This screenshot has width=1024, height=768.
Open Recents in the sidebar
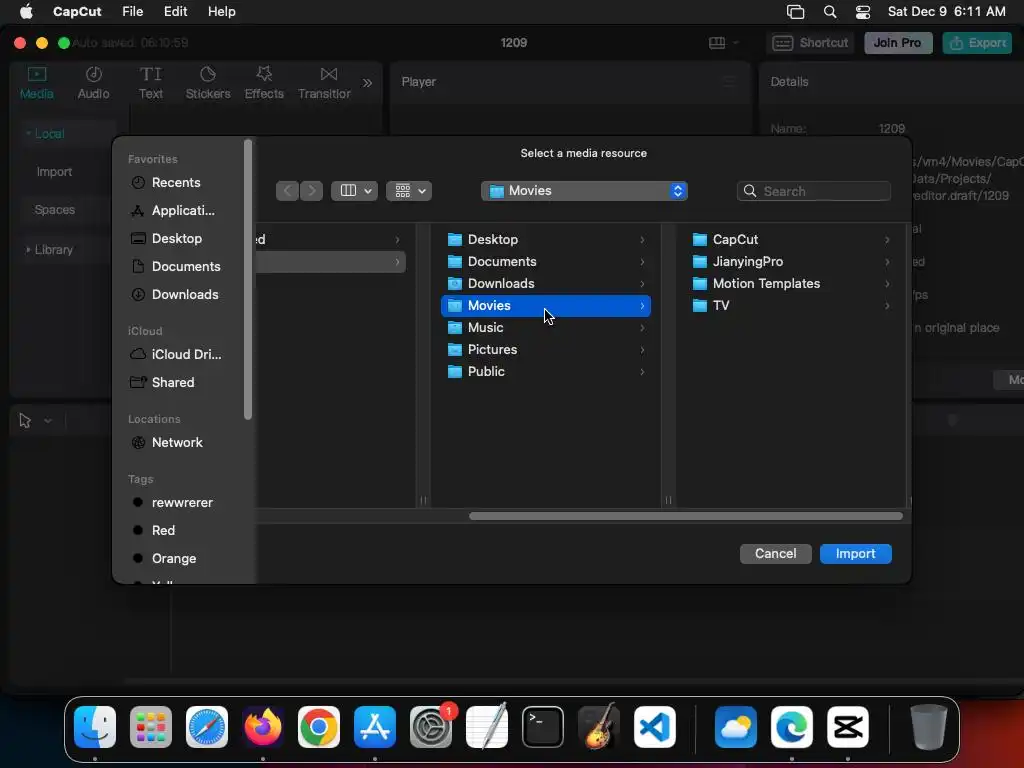click(x=176, y=183)
